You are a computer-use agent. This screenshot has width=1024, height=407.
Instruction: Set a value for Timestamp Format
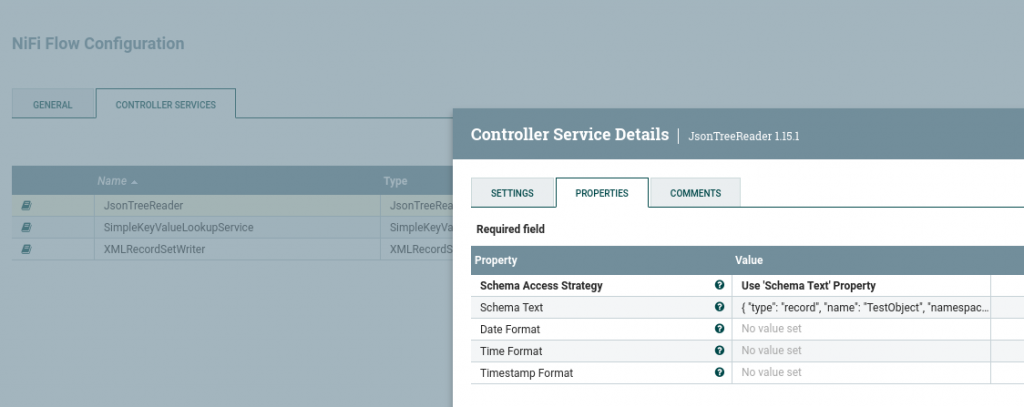point(860,373)
